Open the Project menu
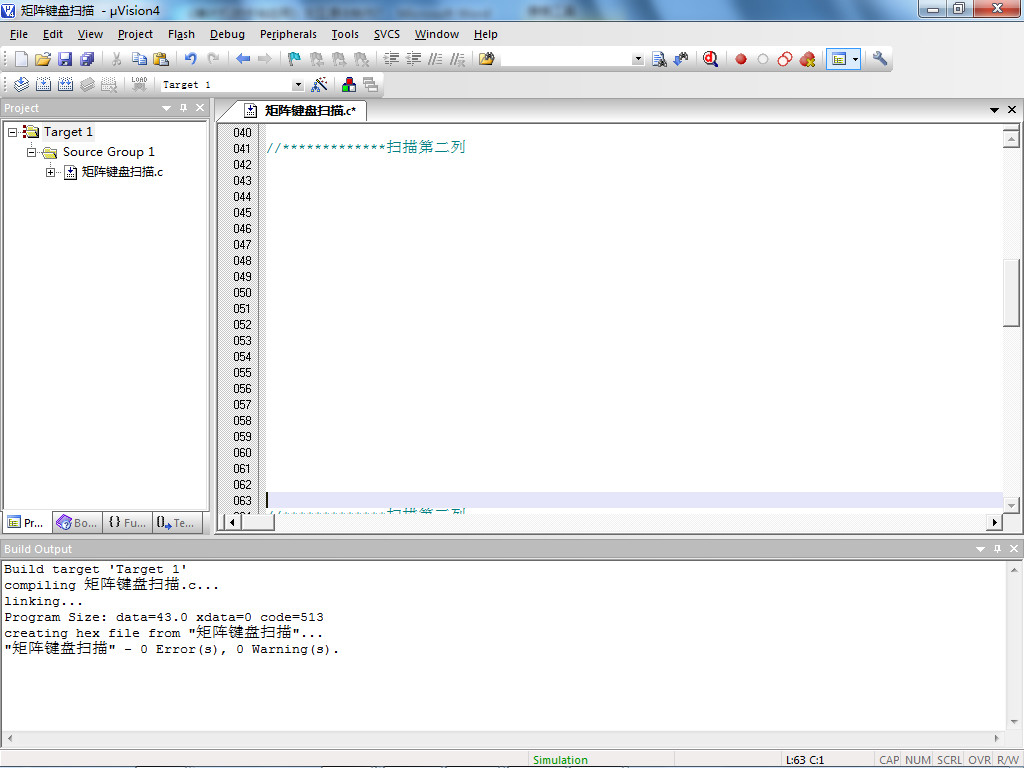Image resolution: width=1024 pixels, height=768 pixels. coord(135,35)
